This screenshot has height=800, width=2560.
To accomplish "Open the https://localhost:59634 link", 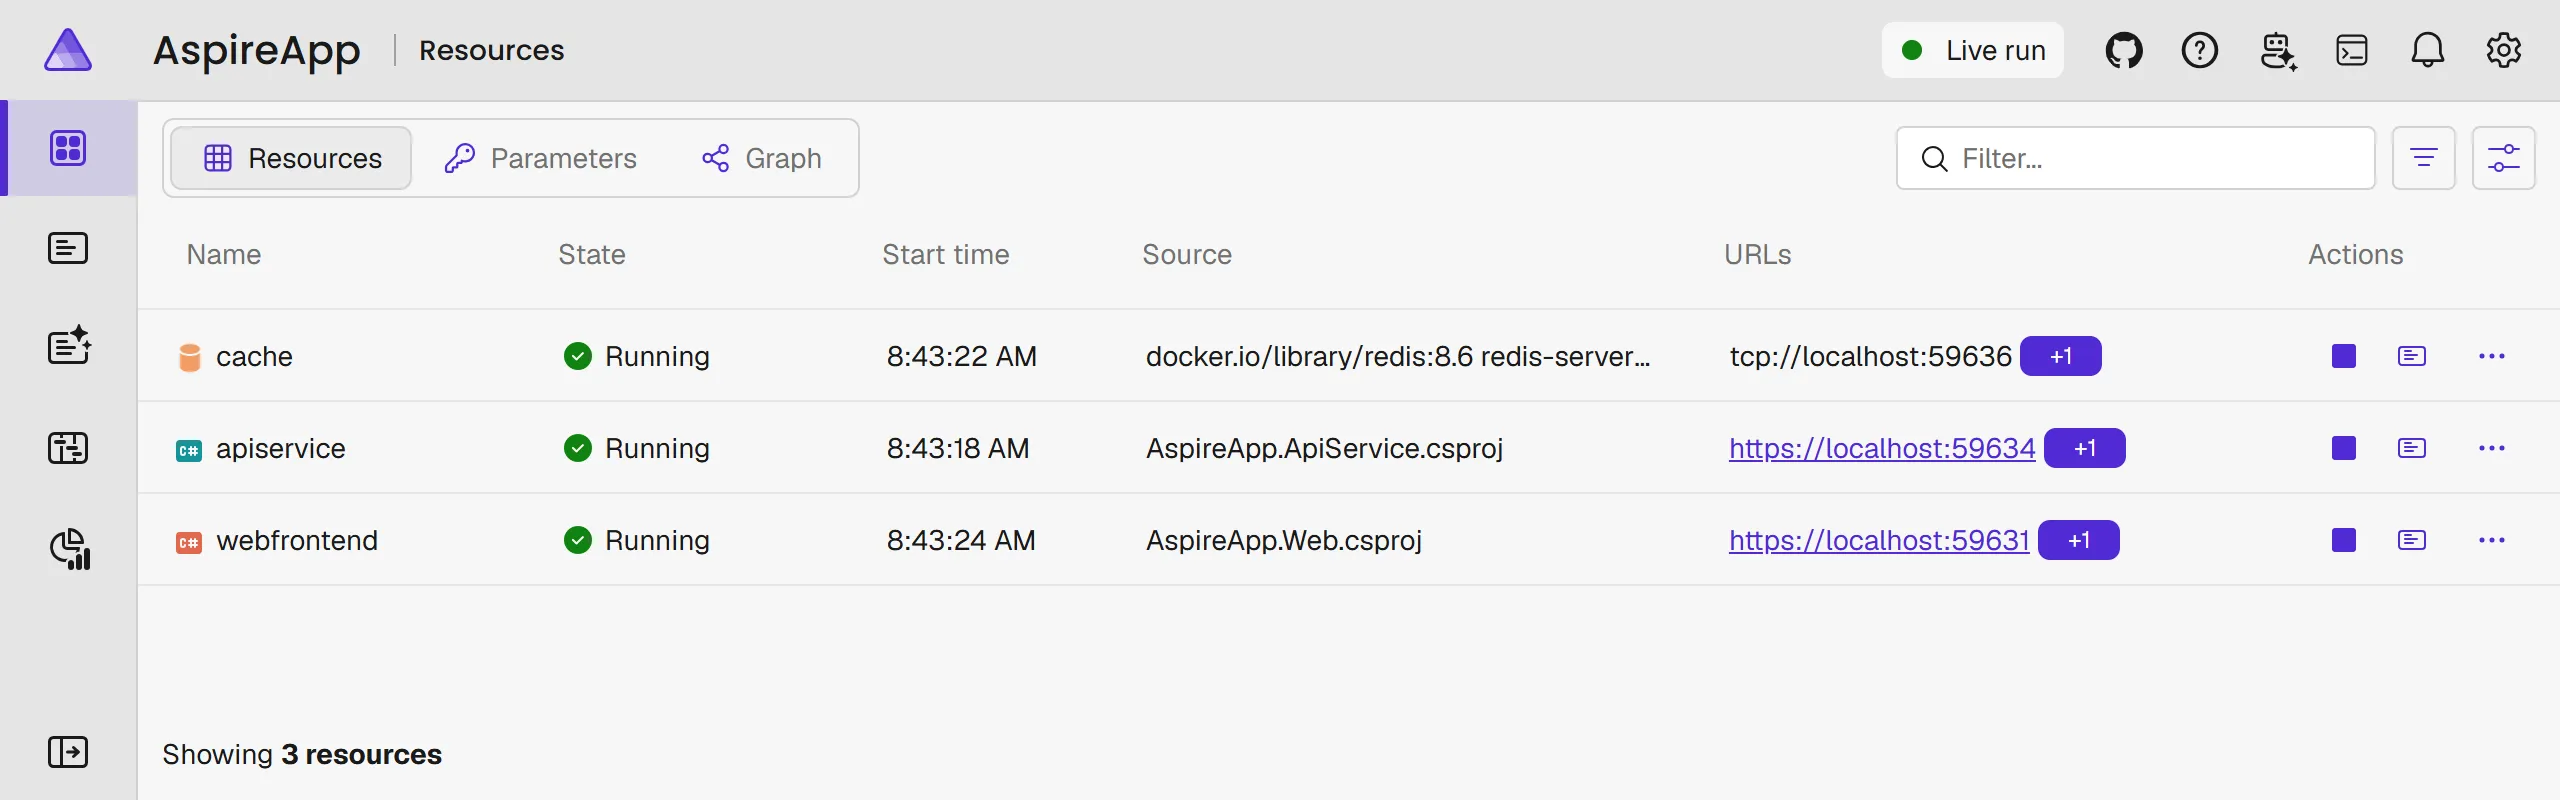I will click(x=1882, y=448).
